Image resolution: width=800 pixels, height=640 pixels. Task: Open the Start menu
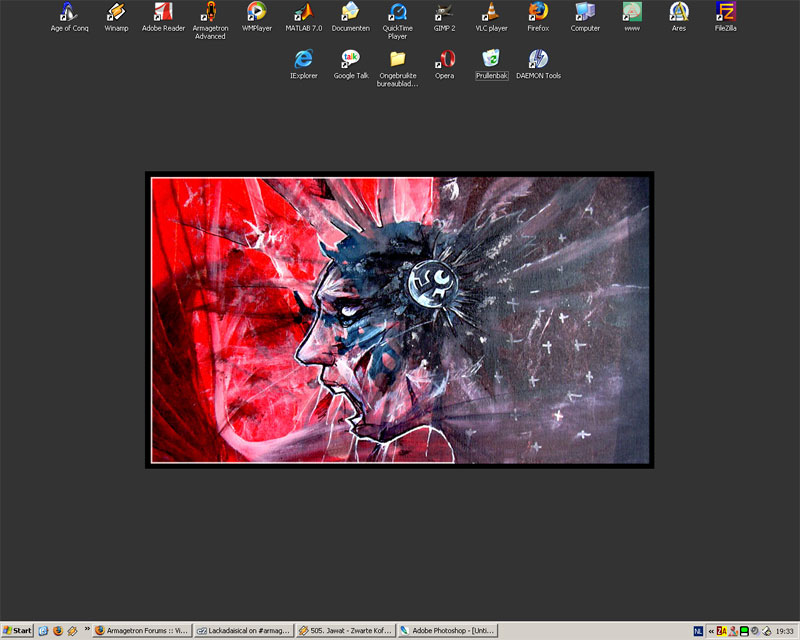point(17,631)
